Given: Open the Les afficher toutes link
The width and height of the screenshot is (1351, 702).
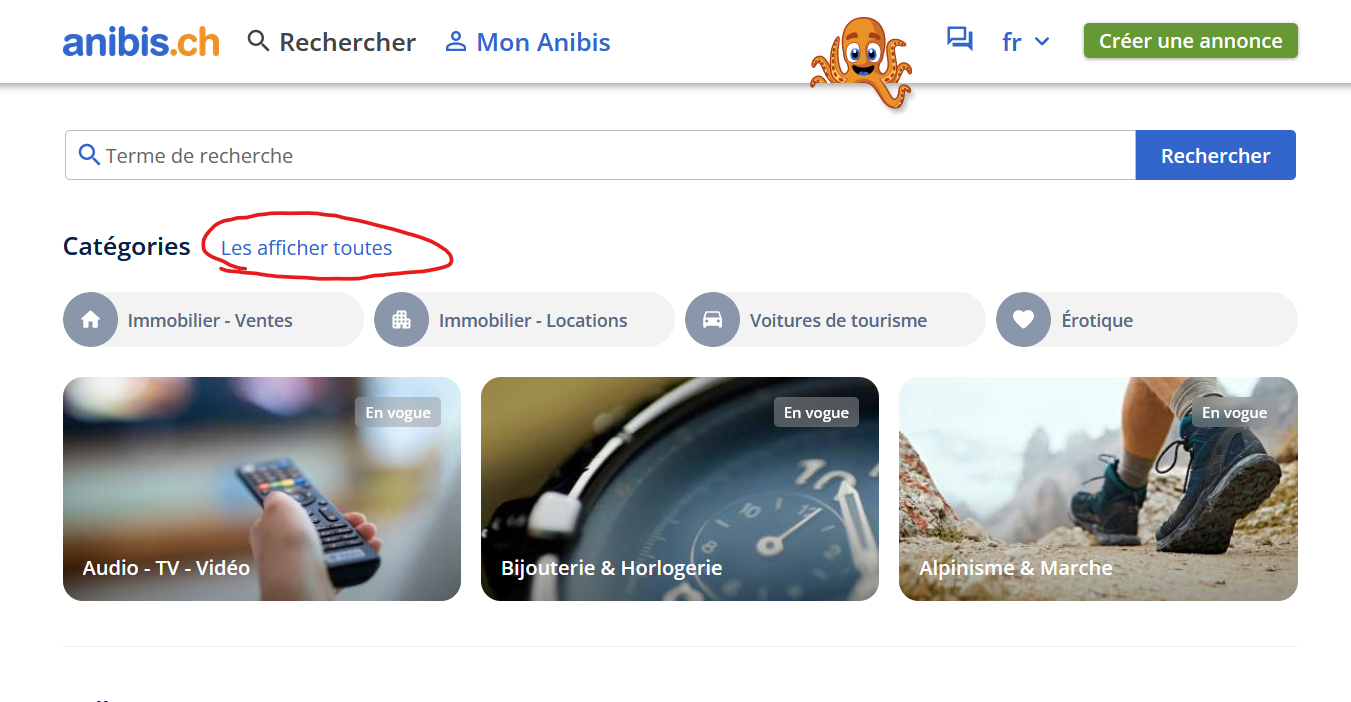Looking at the screenshot, I should pos(307,248).
